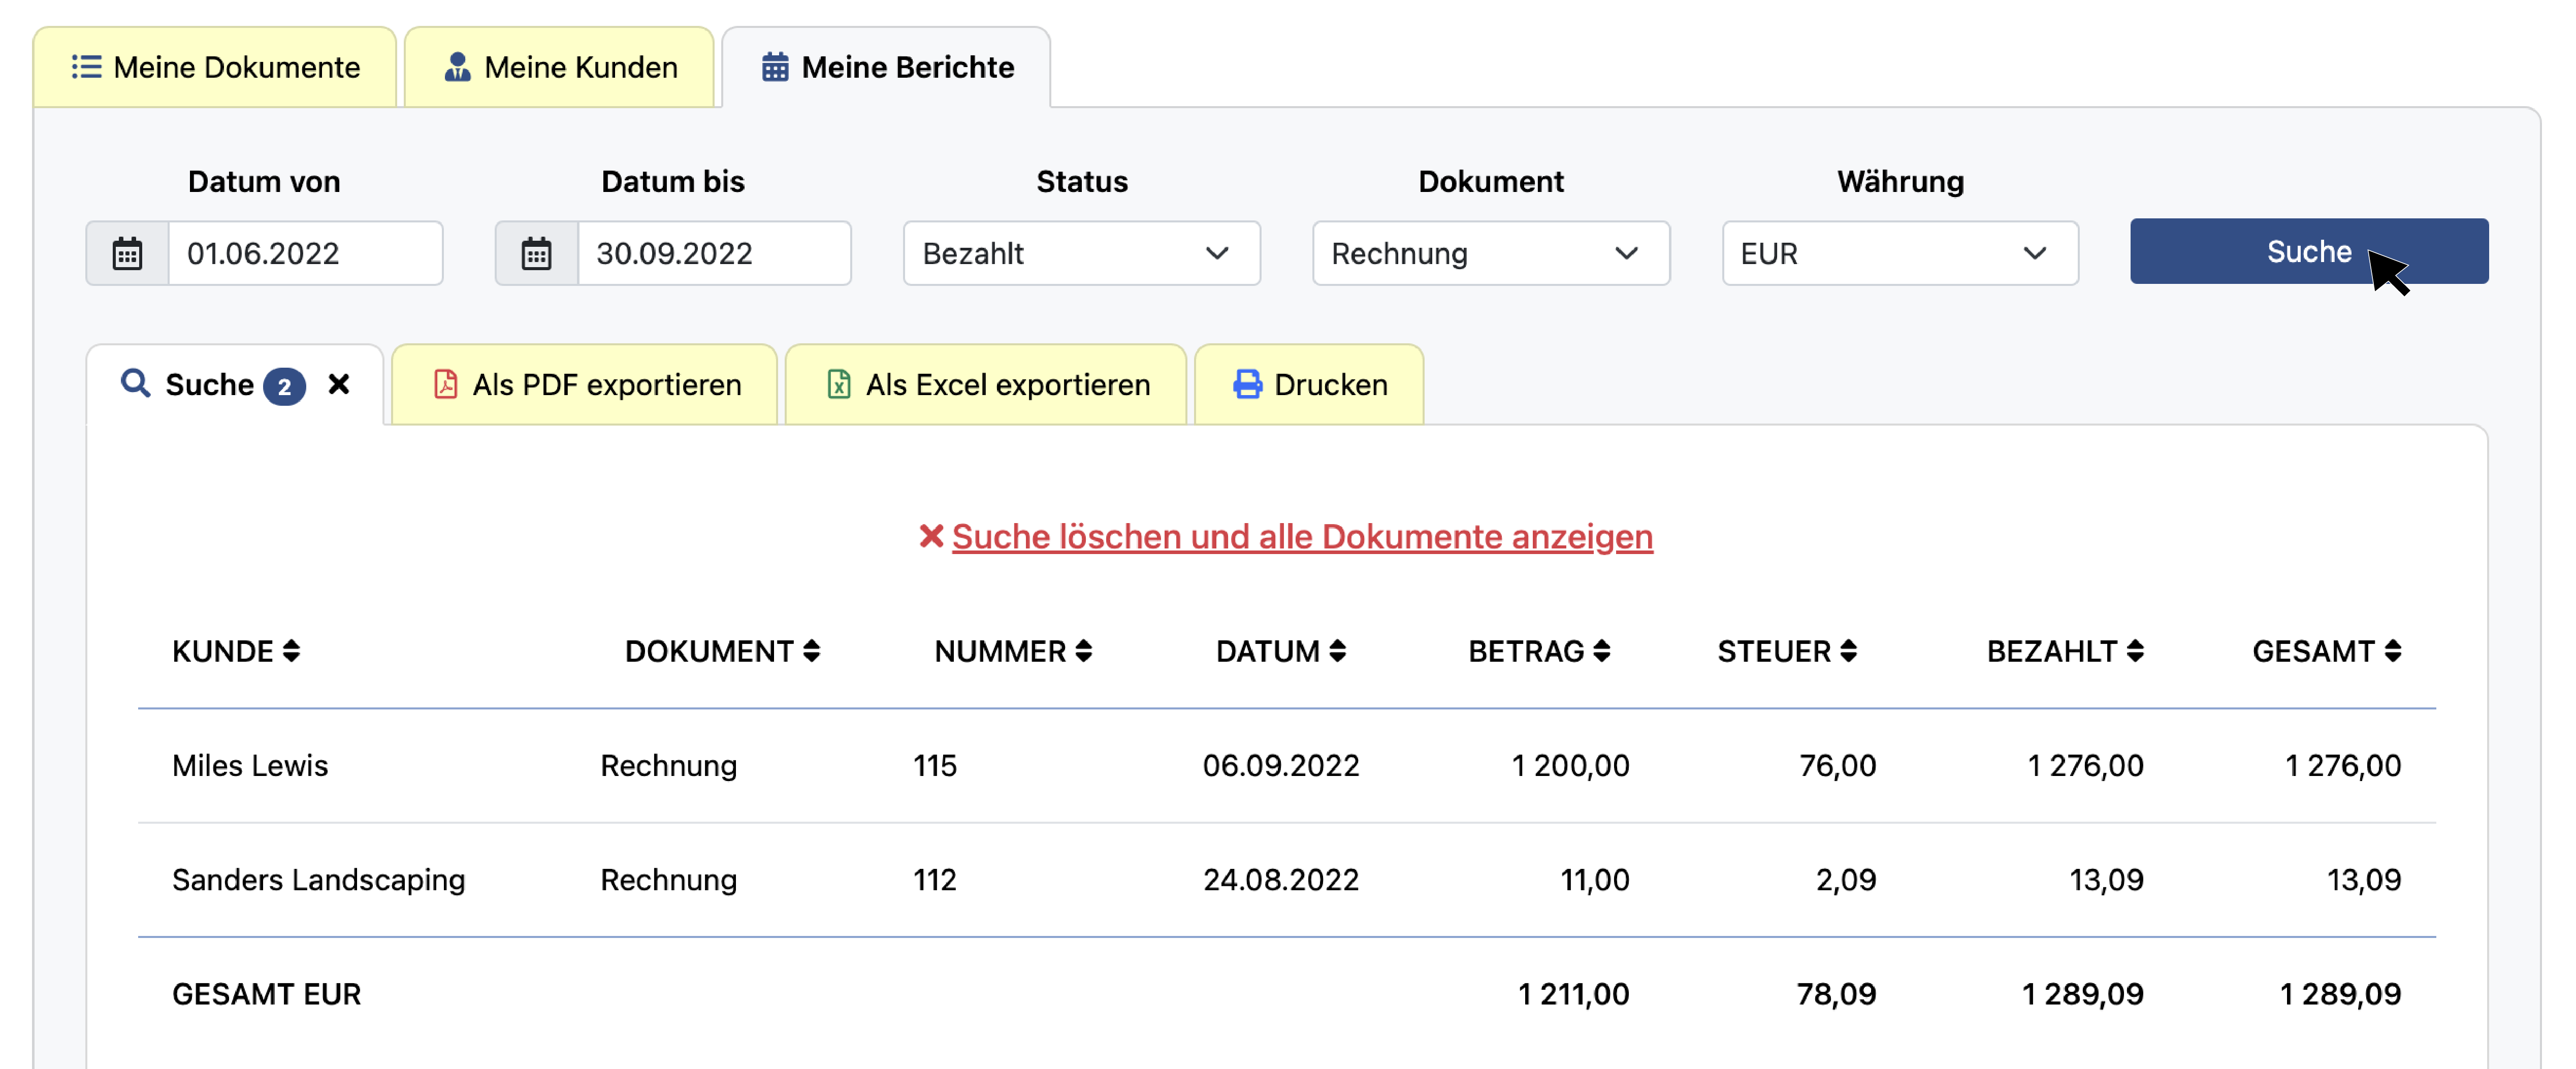Click the amount 11,00
This screenshot has width=2576, height=1069.
[x=1595, y=880]
